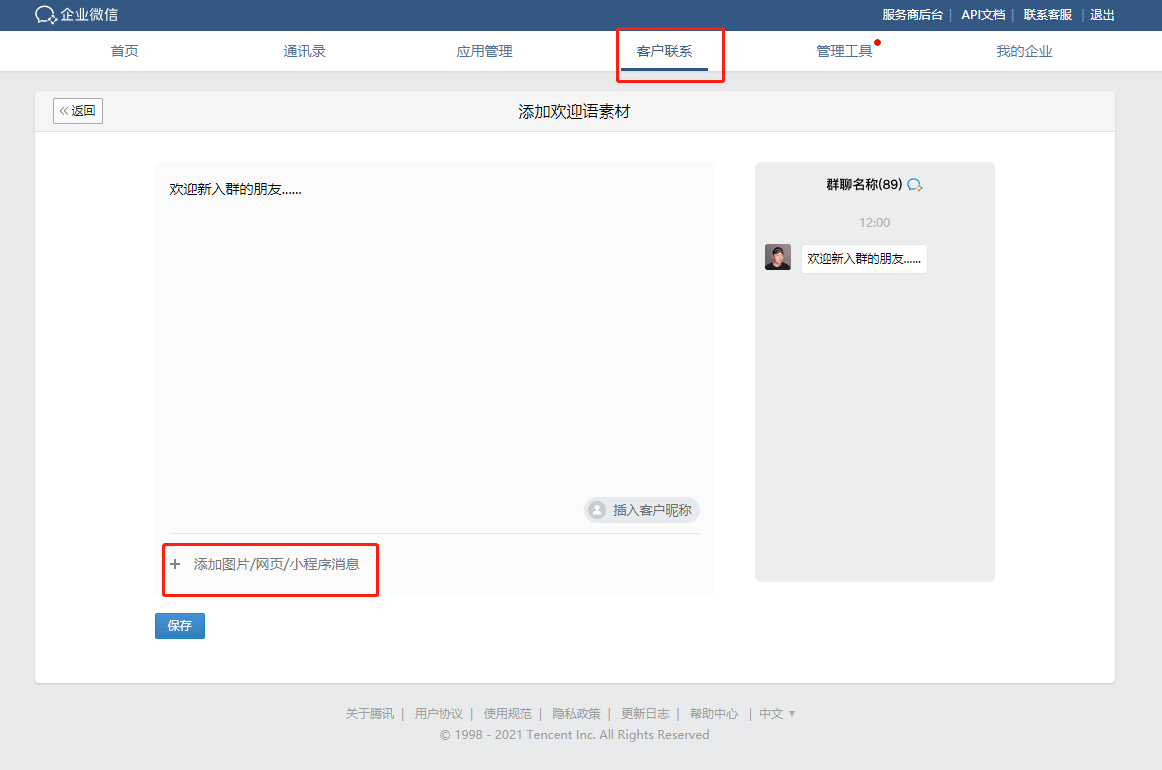Image resolution: width=1162 pixels, height=770 pixels.
Task: Open the API文档 link
Action: pyautogui.click(x=983, y=15)
